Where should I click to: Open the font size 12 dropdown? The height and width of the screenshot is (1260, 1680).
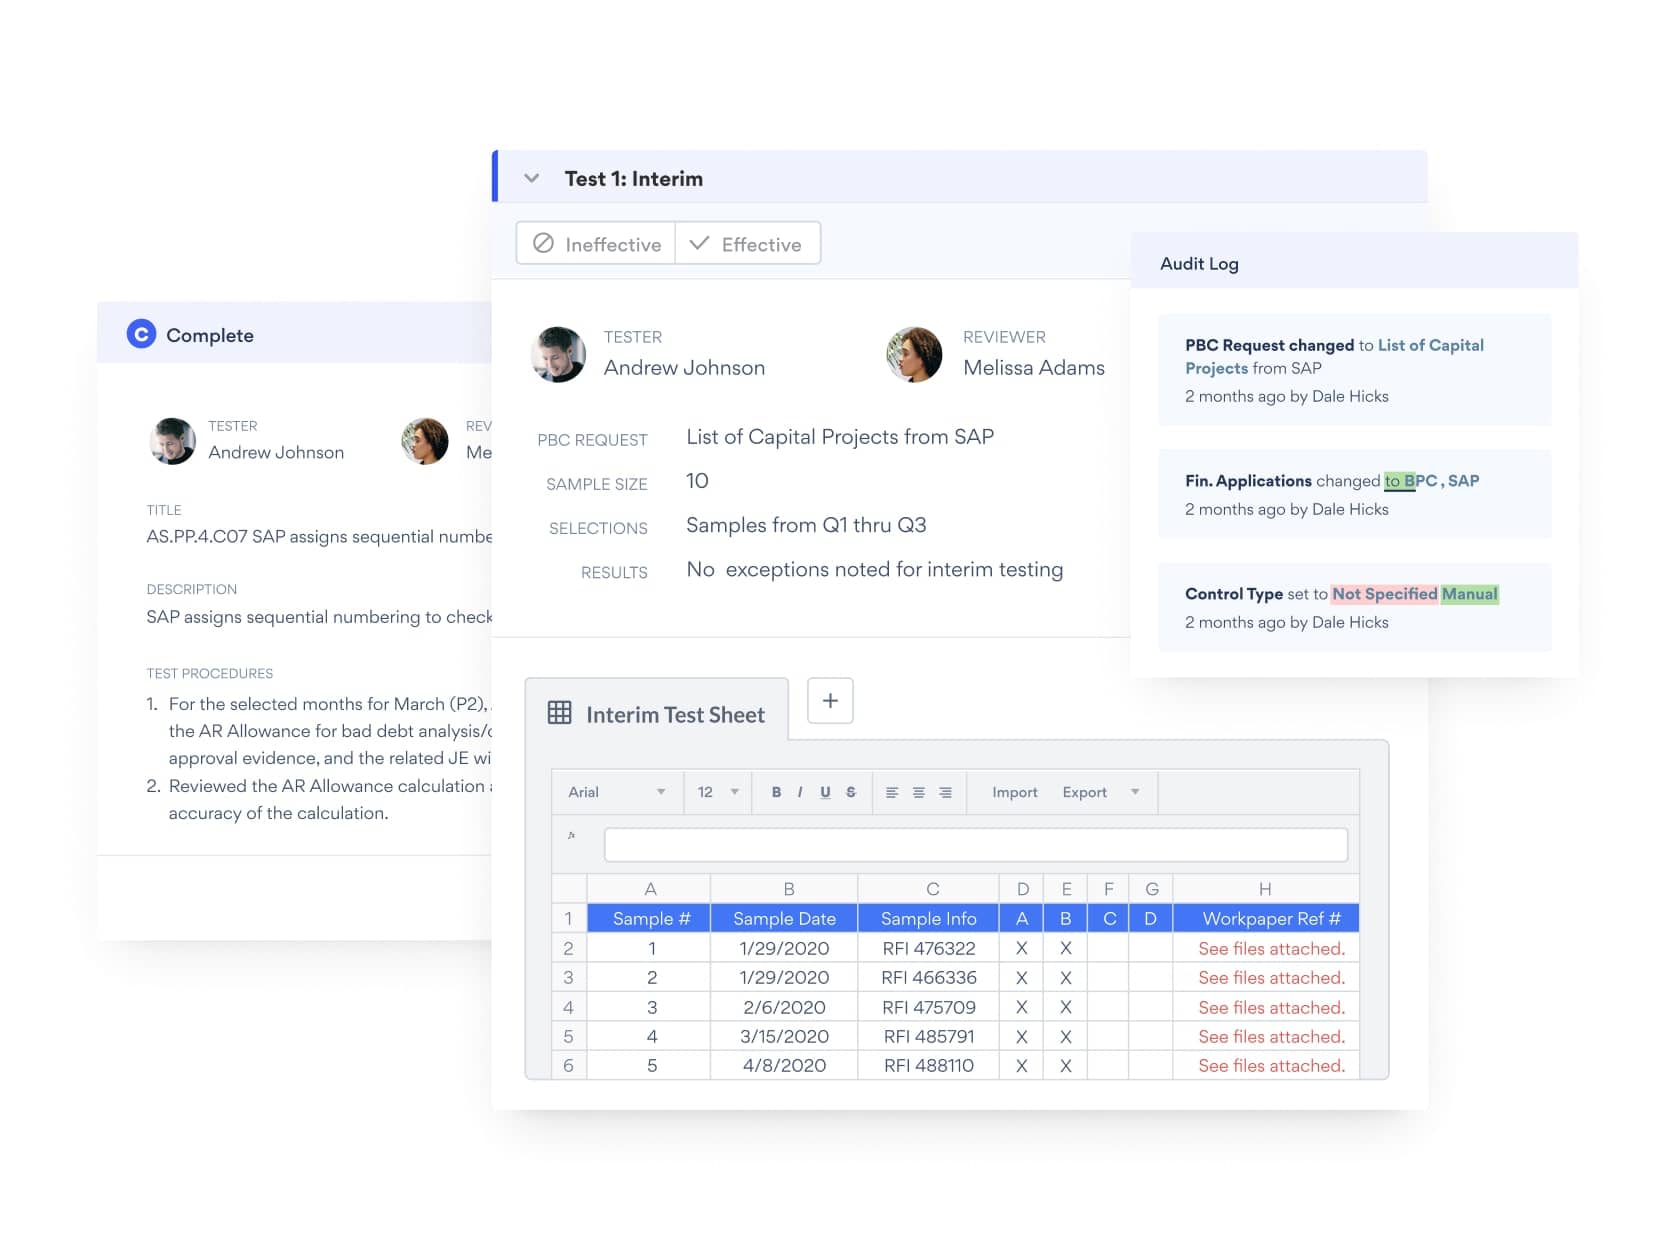pos(716,792)
